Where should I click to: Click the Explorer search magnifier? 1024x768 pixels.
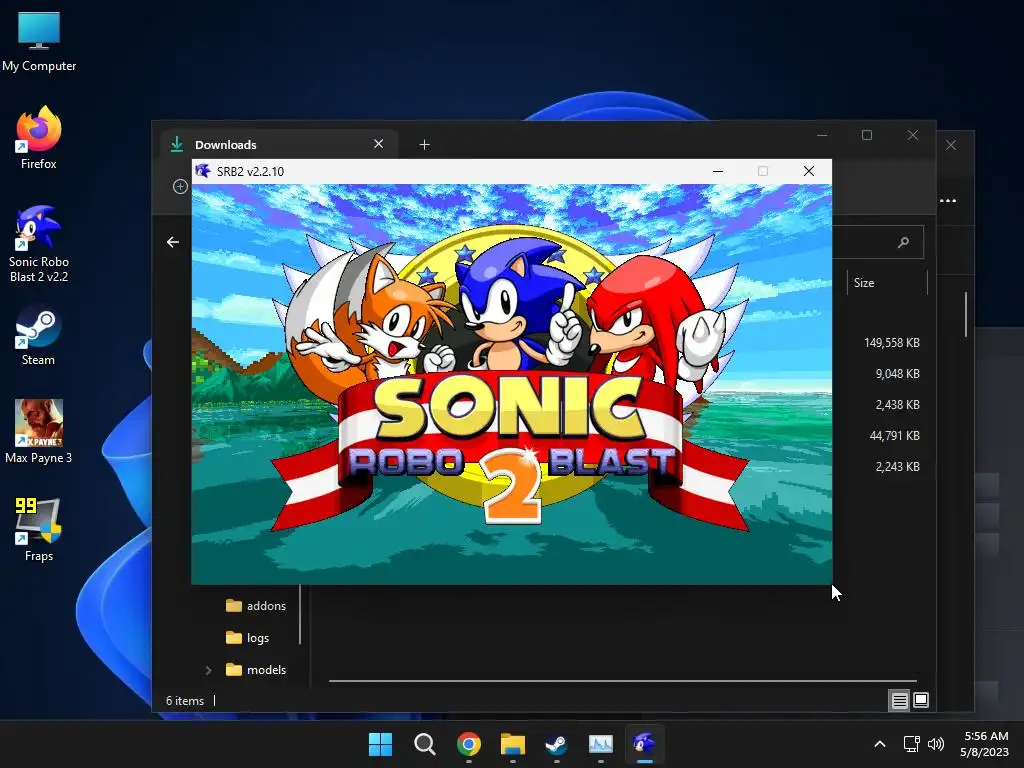pyautogui.click(x=904, y=242)
